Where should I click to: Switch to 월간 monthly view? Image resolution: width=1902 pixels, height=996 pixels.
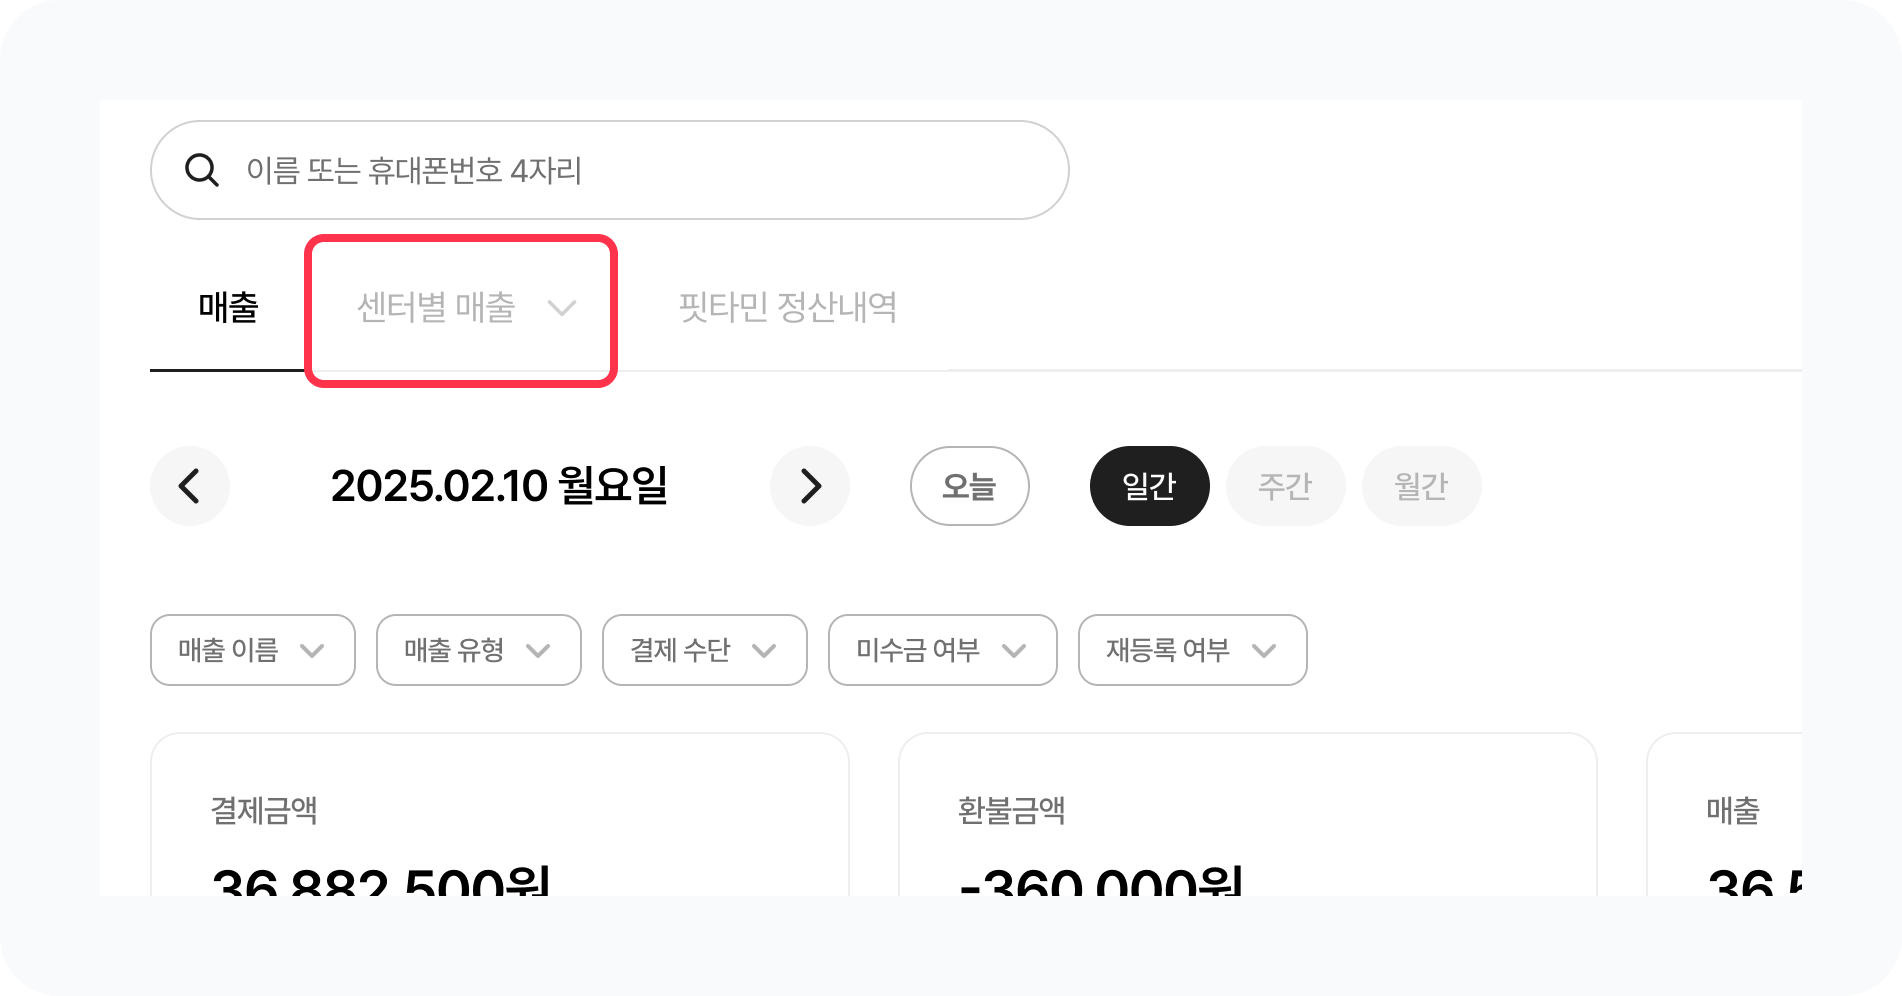click(1421, 486)
